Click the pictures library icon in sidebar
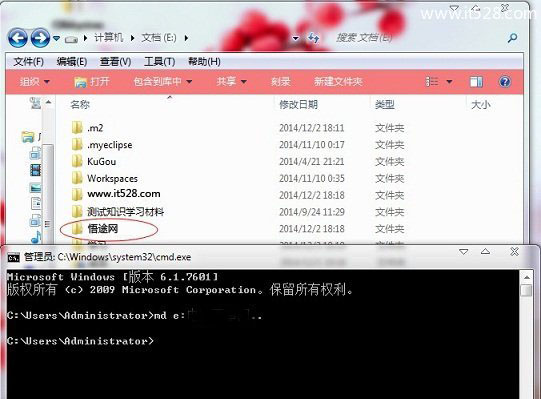This screenshot has width=541, height=399. [36, 187]
